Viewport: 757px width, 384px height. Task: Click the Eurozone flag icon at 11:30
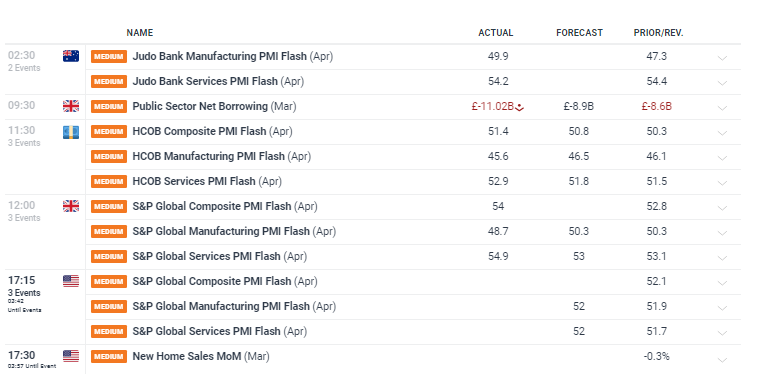71,132
